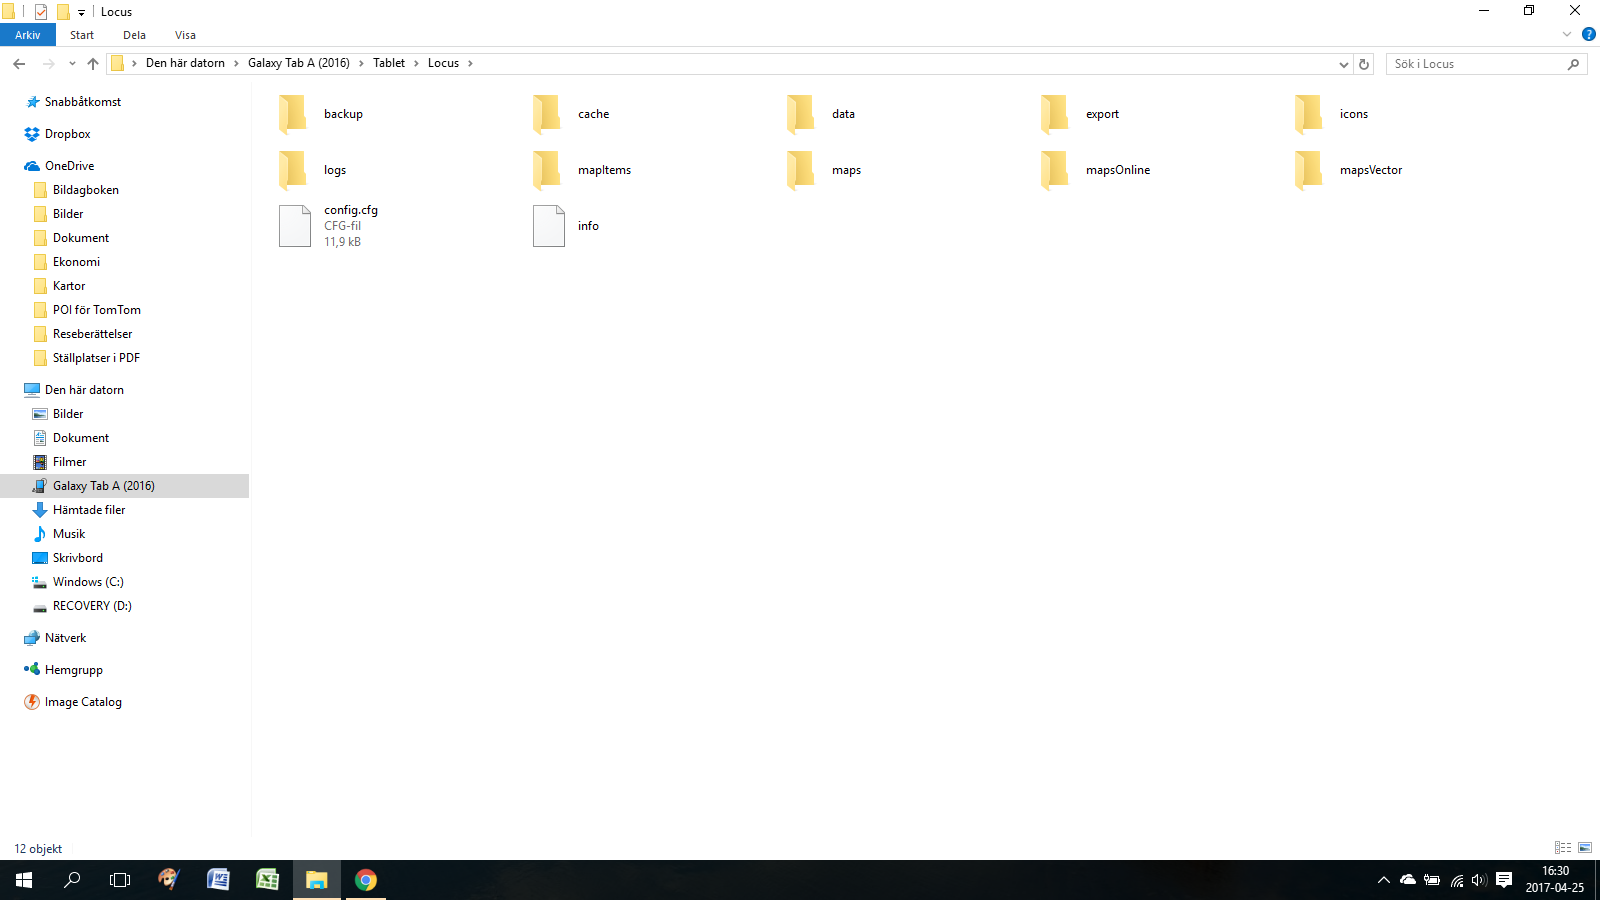
Task: Click the Back navigation arrow
Action: click(x=19, y=64)
